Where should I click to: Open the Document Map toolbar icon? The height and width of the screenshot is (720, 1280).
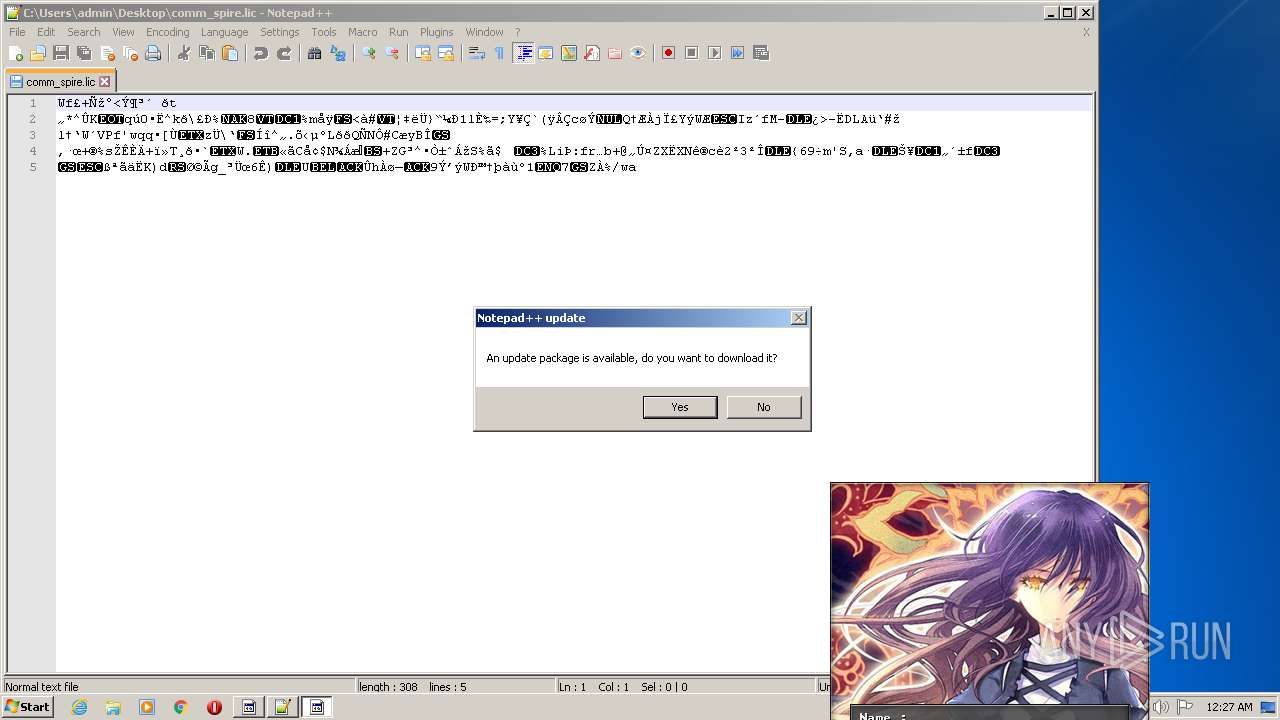(x=569, y=53)
